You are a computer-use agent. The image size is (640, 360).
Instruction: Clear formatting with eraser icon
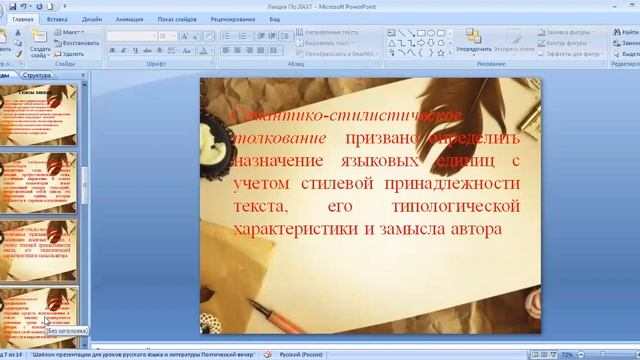pos(209,36)
